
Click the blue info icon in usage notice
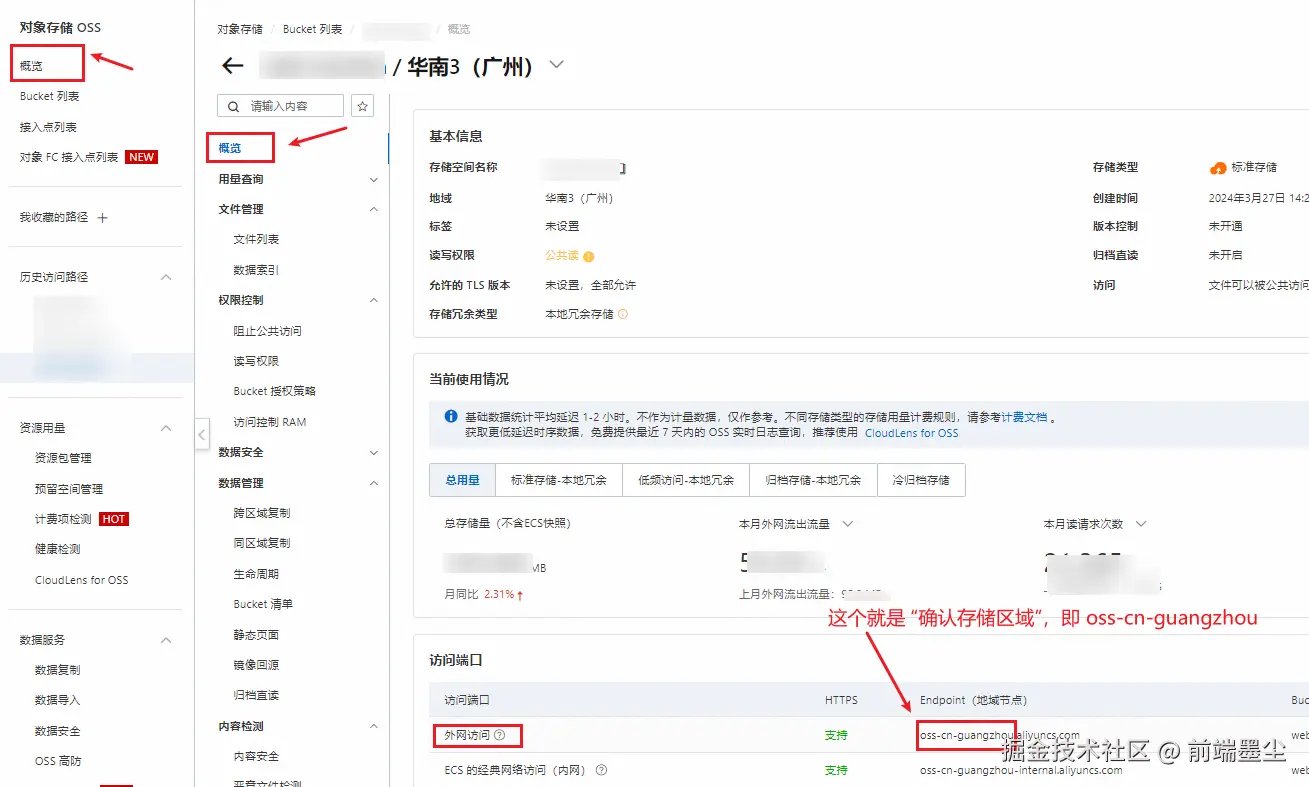(450, 416)
